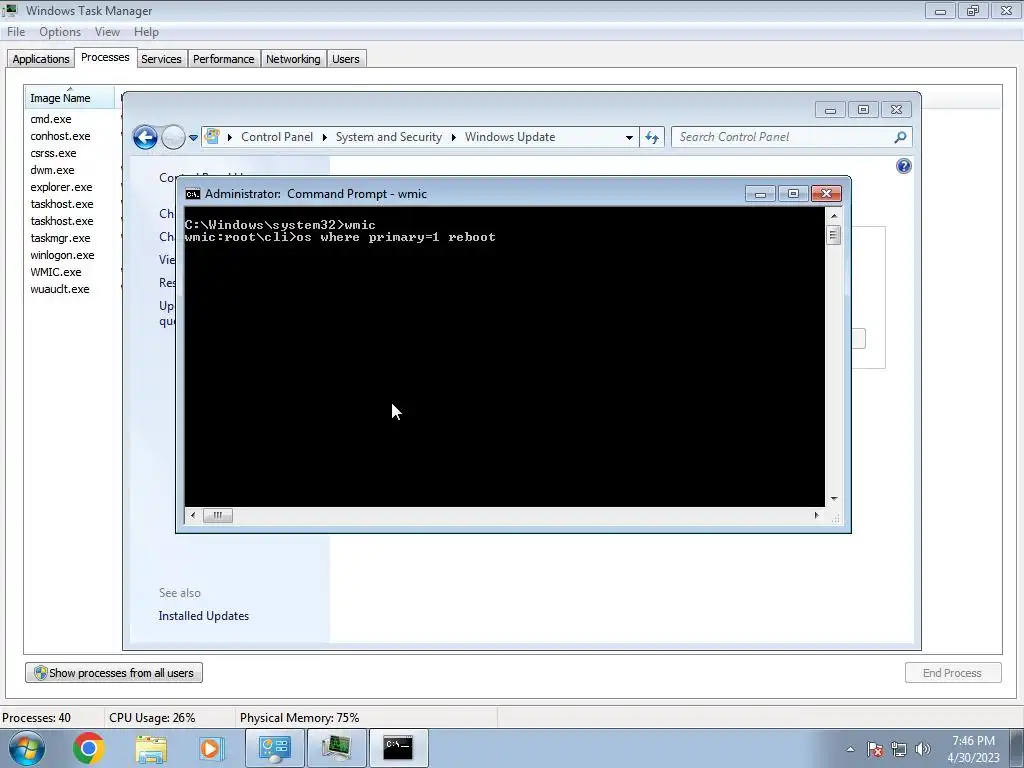Switch to the Users tab
Image resolution: width=1024 pixels, height=768 pixels.
345,59
